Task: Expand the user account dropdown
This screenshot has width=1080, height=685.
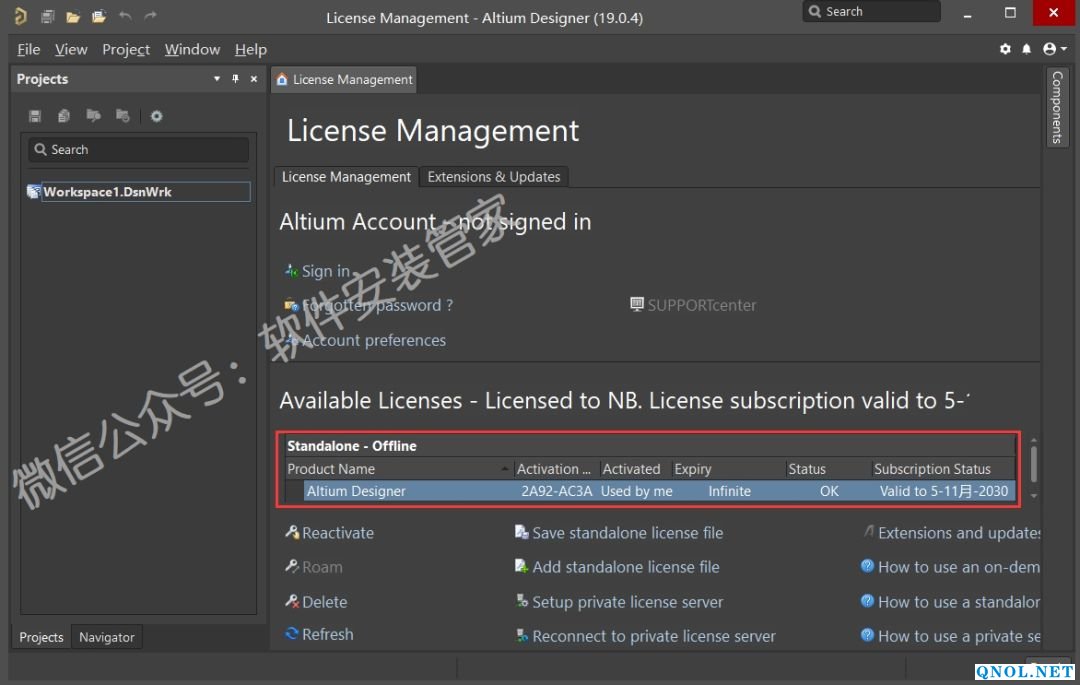Action: [x=1054, y=49]
